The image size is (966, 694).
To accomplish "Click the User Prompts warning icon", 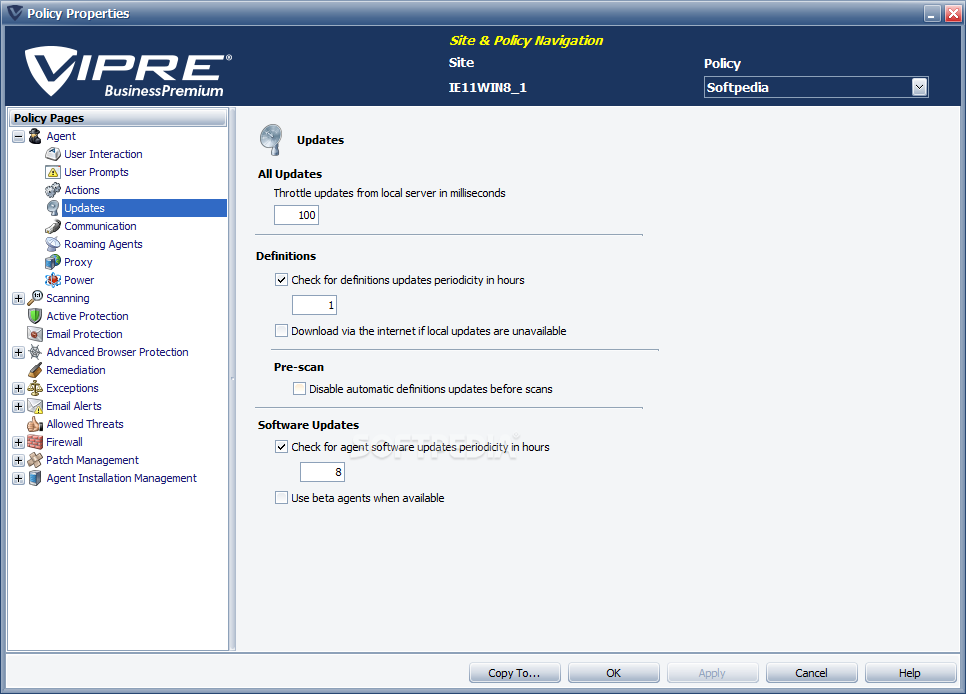I will tap(53, 172).
